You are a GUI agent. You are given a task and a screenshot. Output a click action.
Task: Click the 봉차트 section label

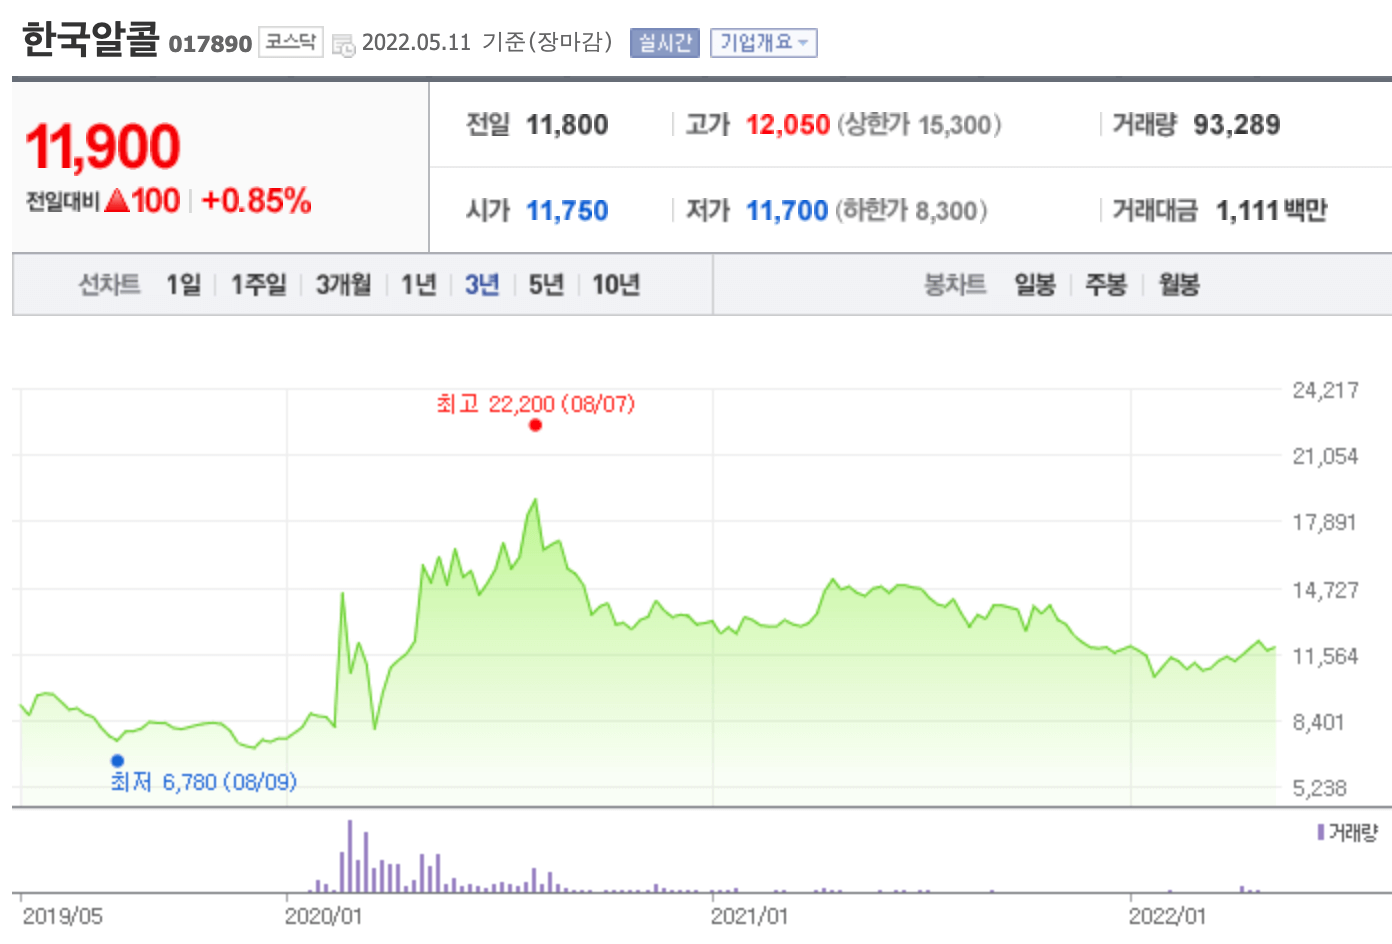(x=955, y=285)
